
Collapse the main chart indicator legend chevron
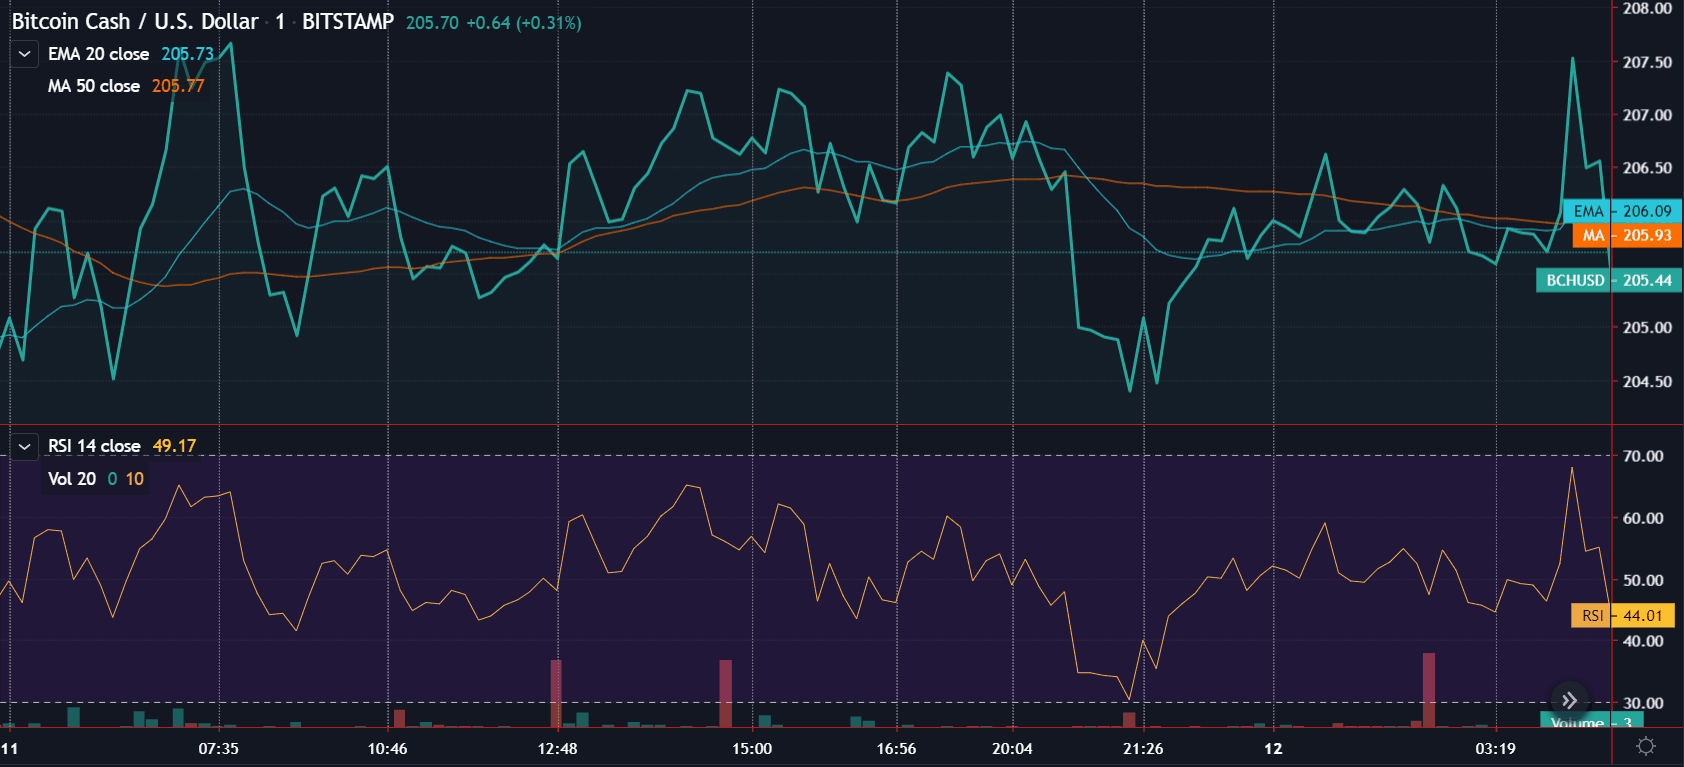tap(25, 54)
